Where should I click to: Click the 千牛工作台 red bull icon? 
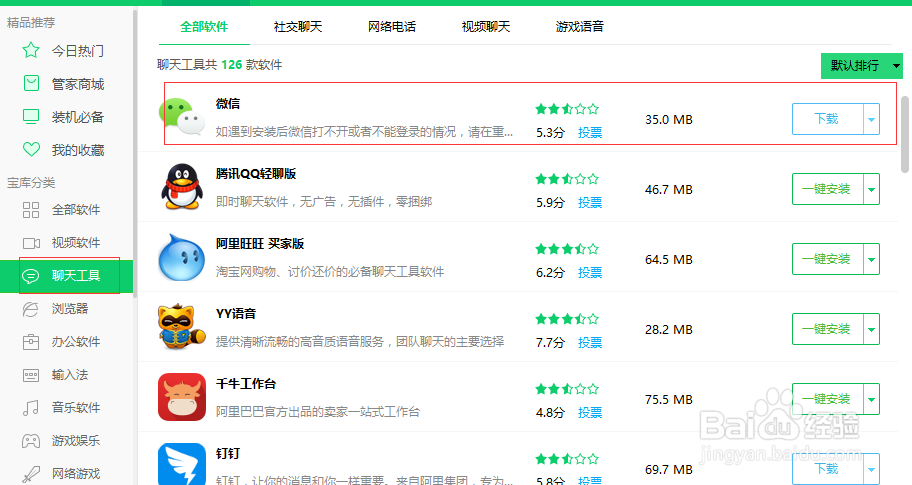(x=182, y=397)
